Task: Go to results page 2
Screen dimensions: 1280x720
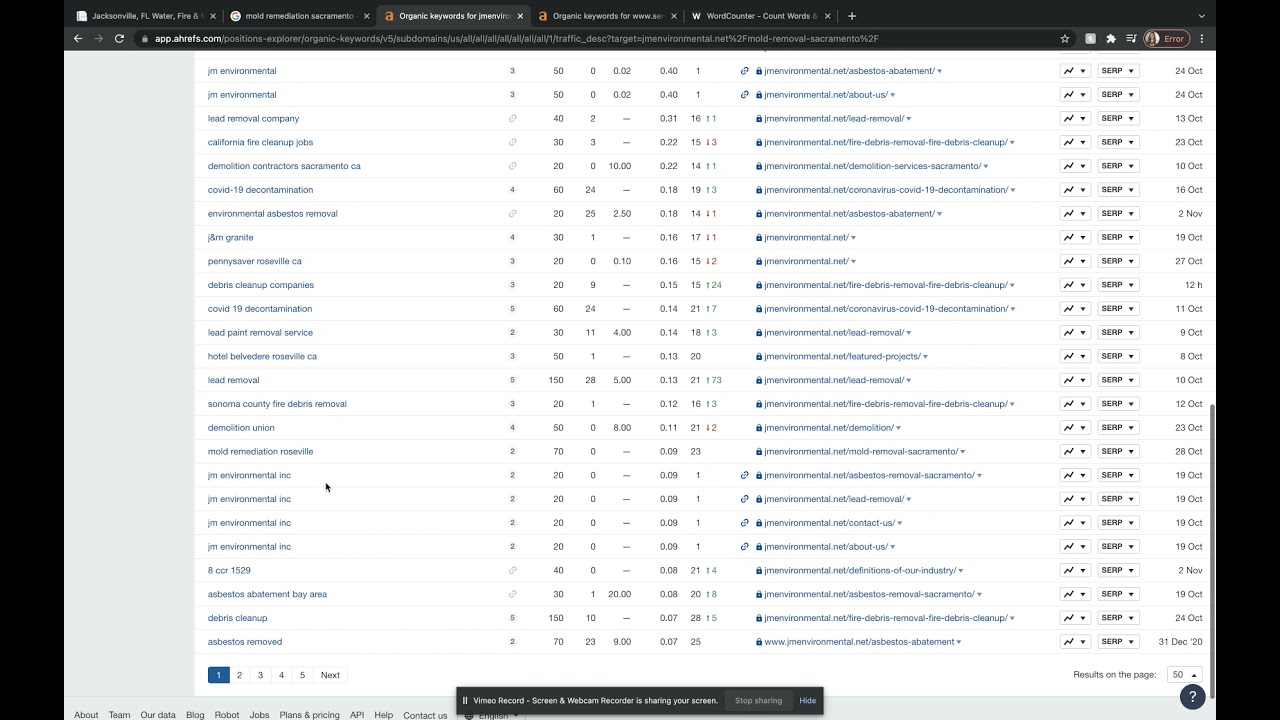Action: (x=239, y=675)
